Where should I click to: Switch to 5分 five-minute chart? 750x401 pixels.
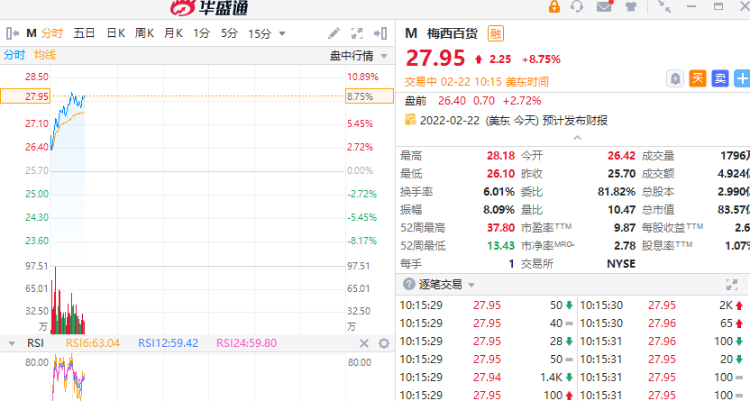coord(229,33)
